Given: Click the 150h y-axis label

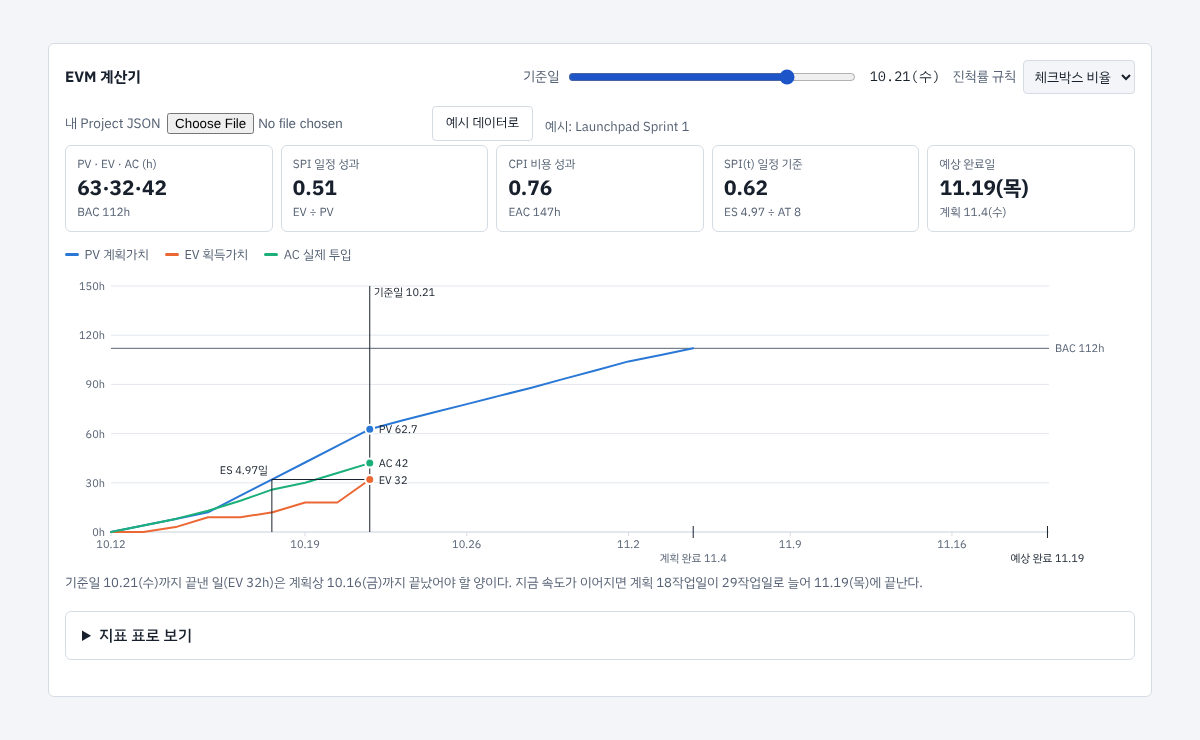Looking at the screenshot, I should (92, 286).
